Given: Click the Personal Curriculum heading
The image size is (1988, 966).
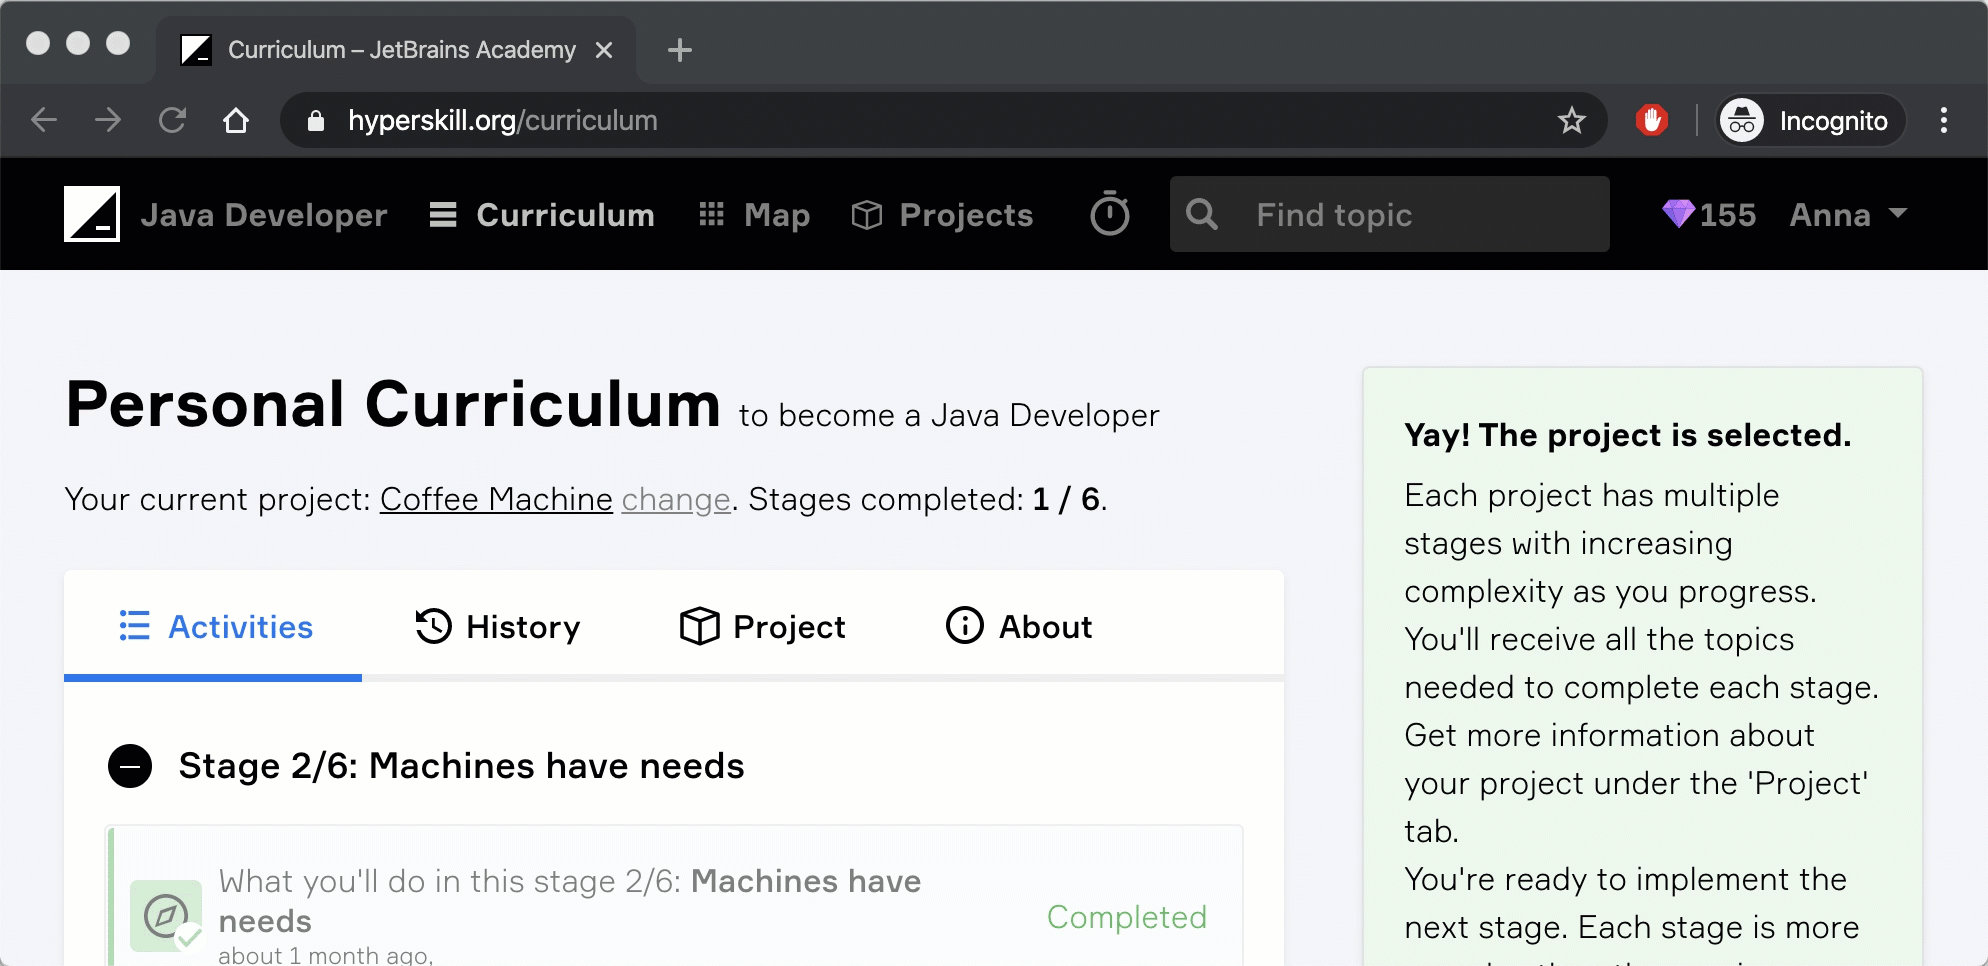Looking at the screenshot, I should (393, 405).
